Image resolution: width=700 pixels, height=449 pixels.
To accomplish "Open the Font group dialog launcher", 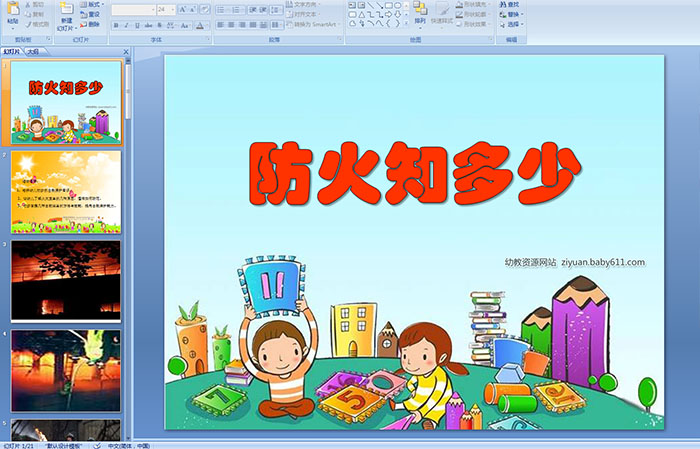I will tap(208, 40).
